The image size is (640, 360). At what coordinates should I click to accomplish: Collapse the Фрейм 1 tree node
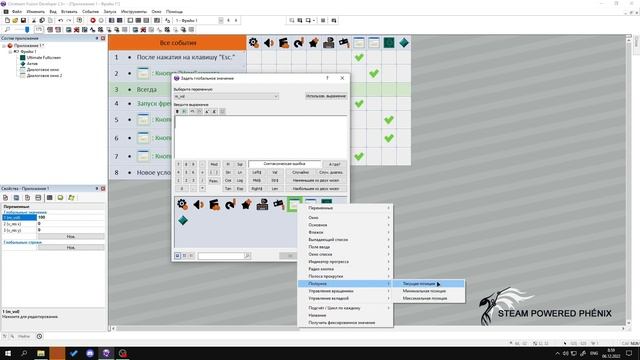[10, 52]
